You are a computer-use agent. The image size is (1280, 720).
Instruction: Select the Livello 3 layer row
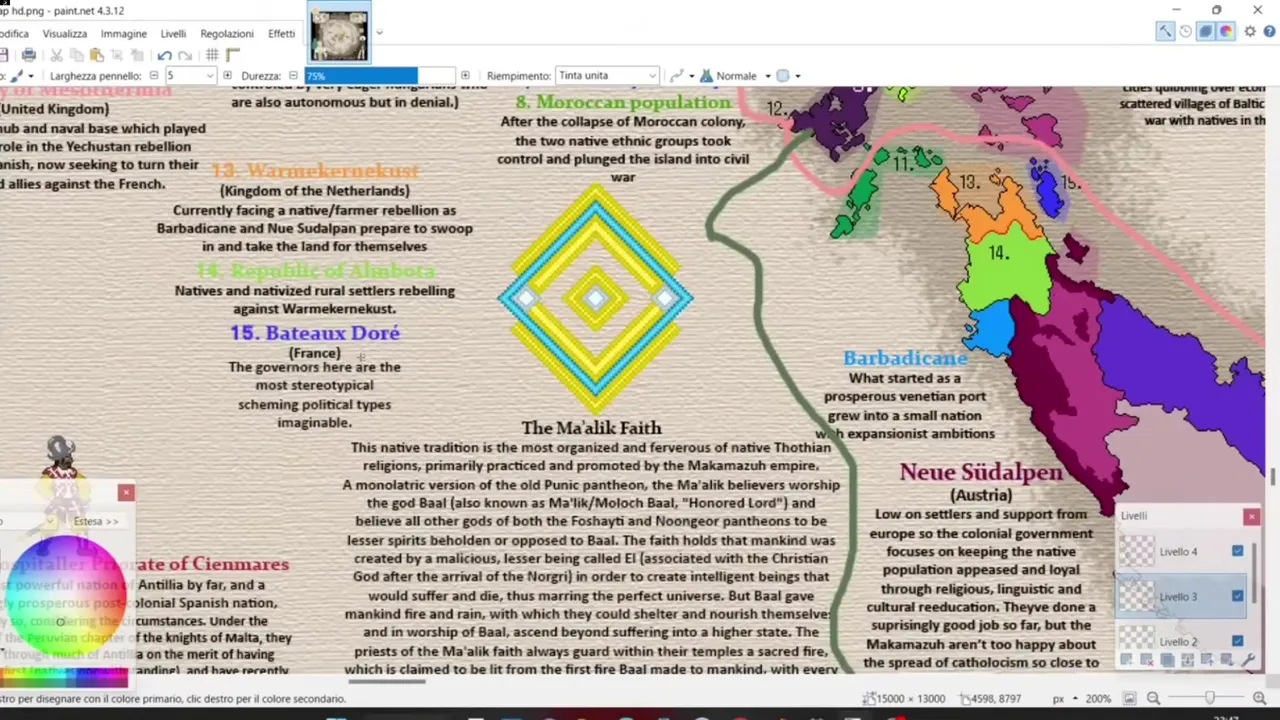click(x=1182, y=596)
